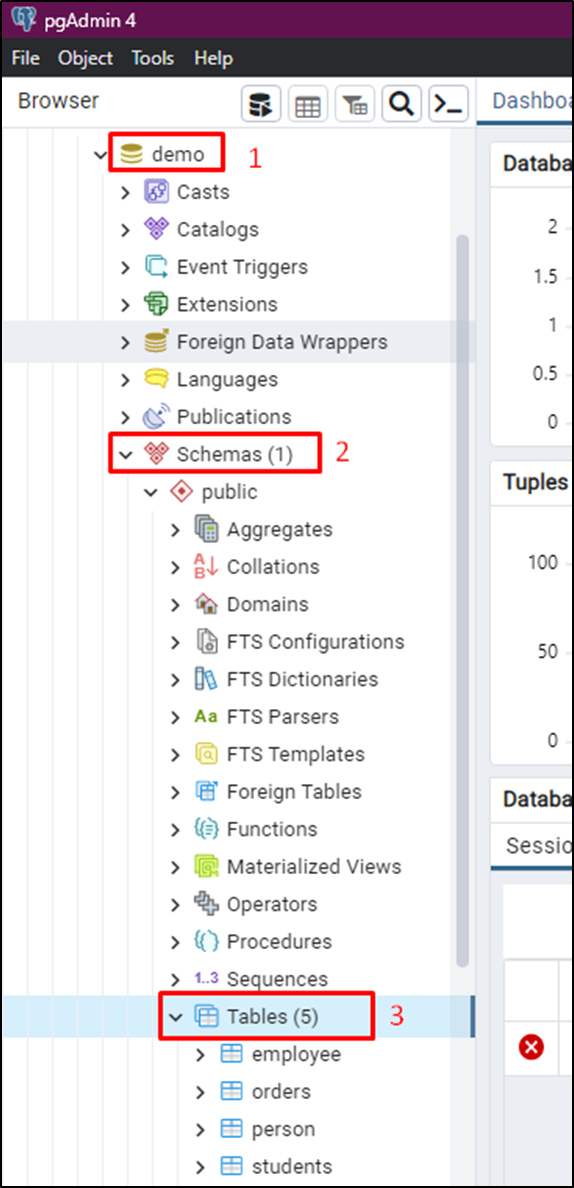Viewport: 574px width, 1188px height.
Task: Collapse the Schemas (1) node
Action: click(125, 454)
